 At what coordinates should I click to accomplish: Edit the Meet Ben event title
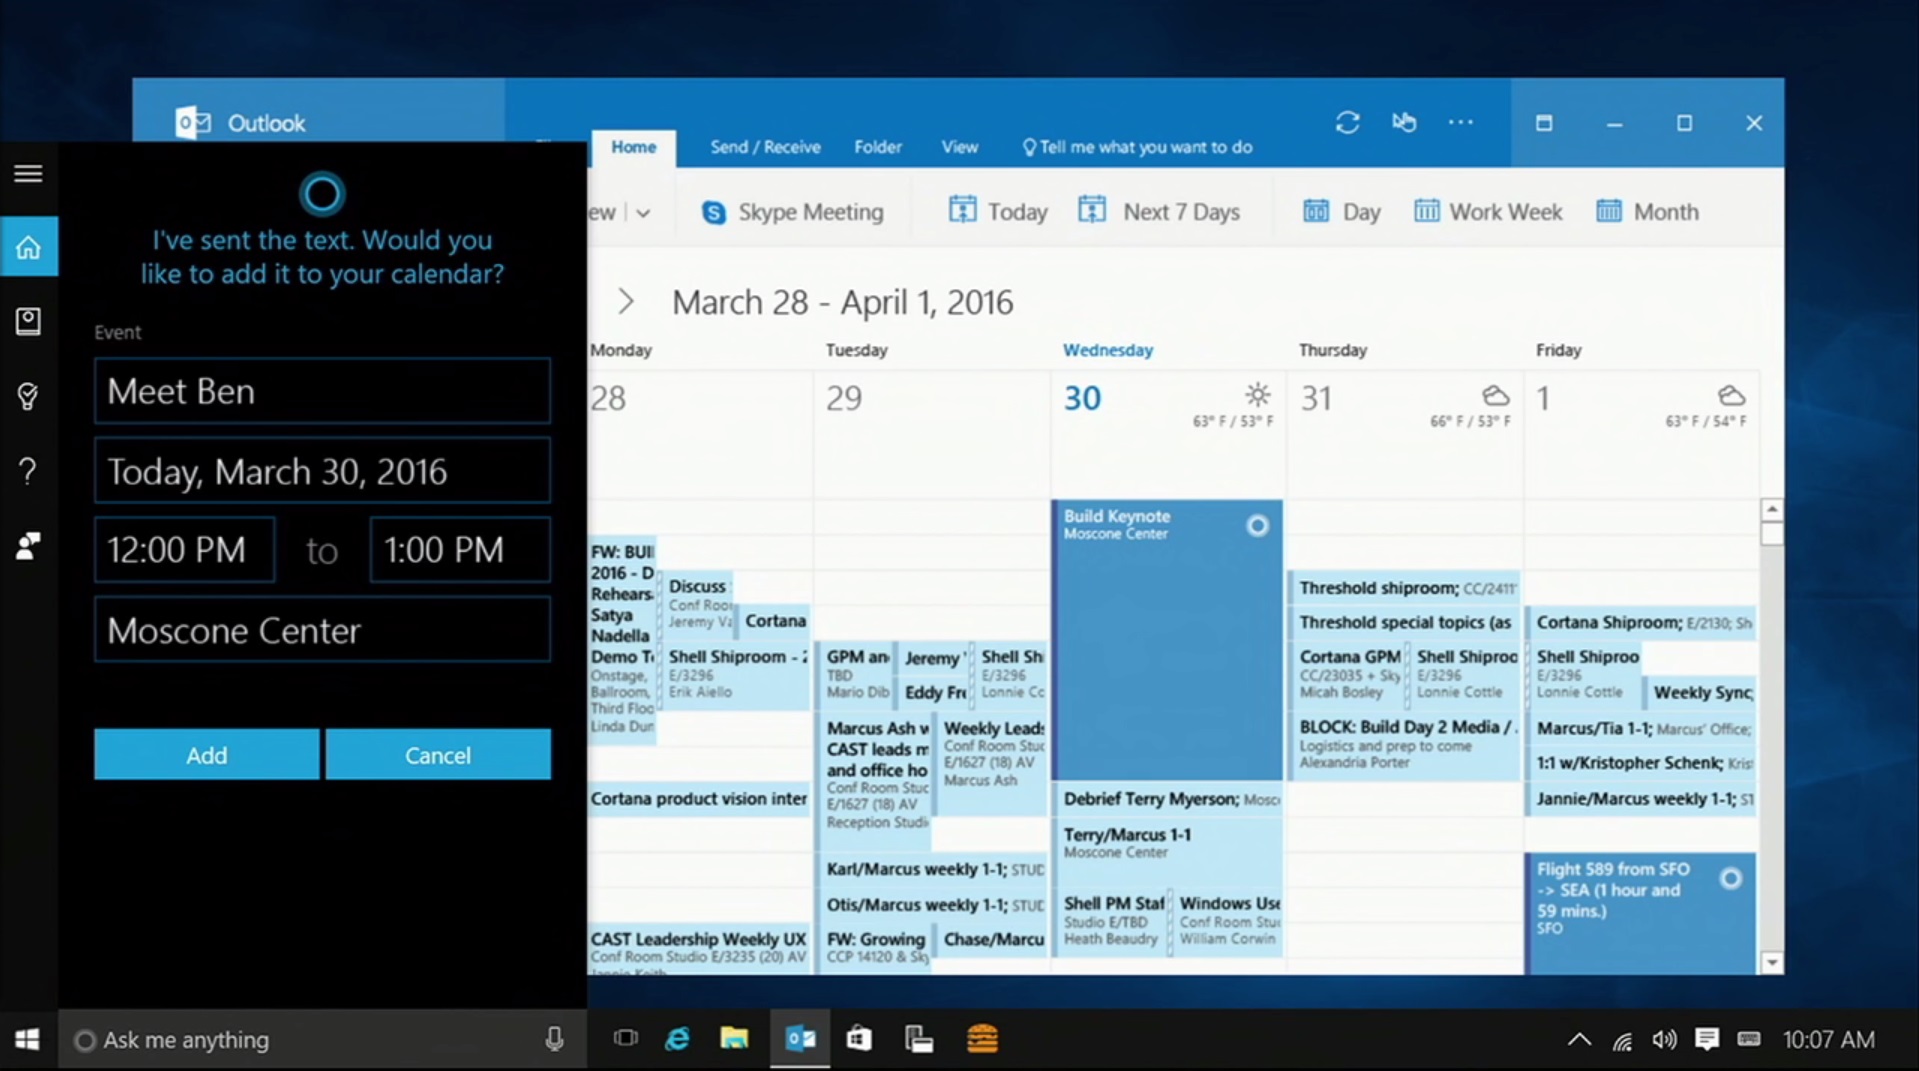point(322,391)
